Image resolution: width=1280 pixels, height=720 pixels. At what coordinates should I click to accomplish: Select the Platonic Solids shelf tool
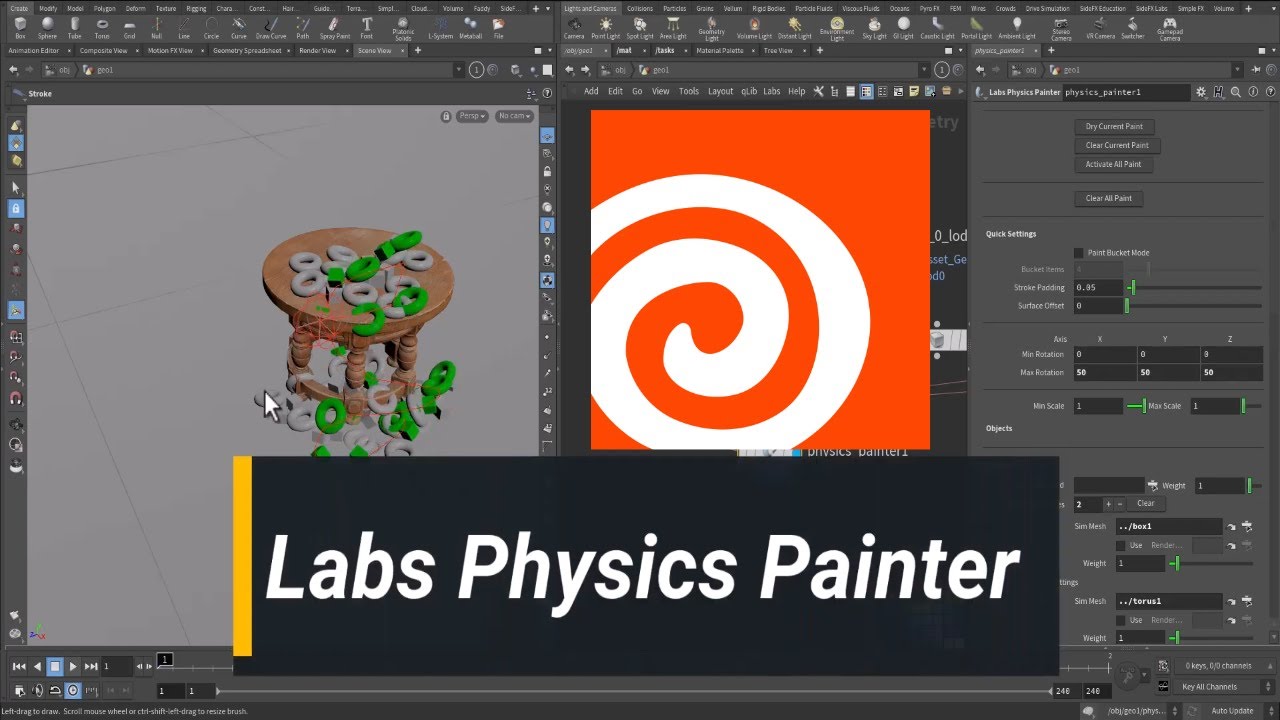tap(403, 29)
